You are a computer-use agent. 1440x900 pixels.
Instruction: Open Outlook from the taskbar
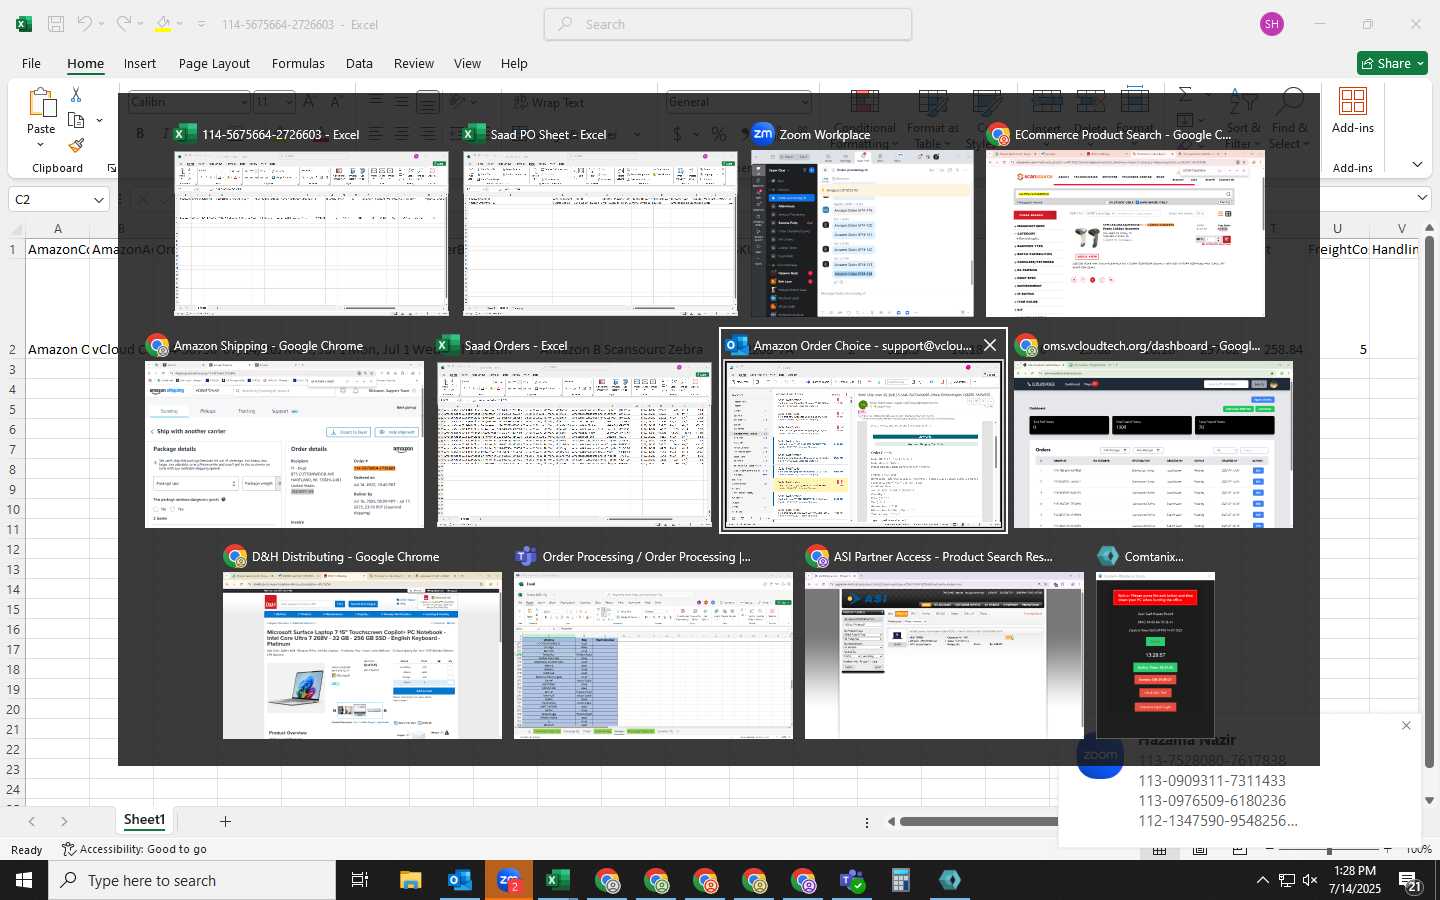tap(460, 880)
